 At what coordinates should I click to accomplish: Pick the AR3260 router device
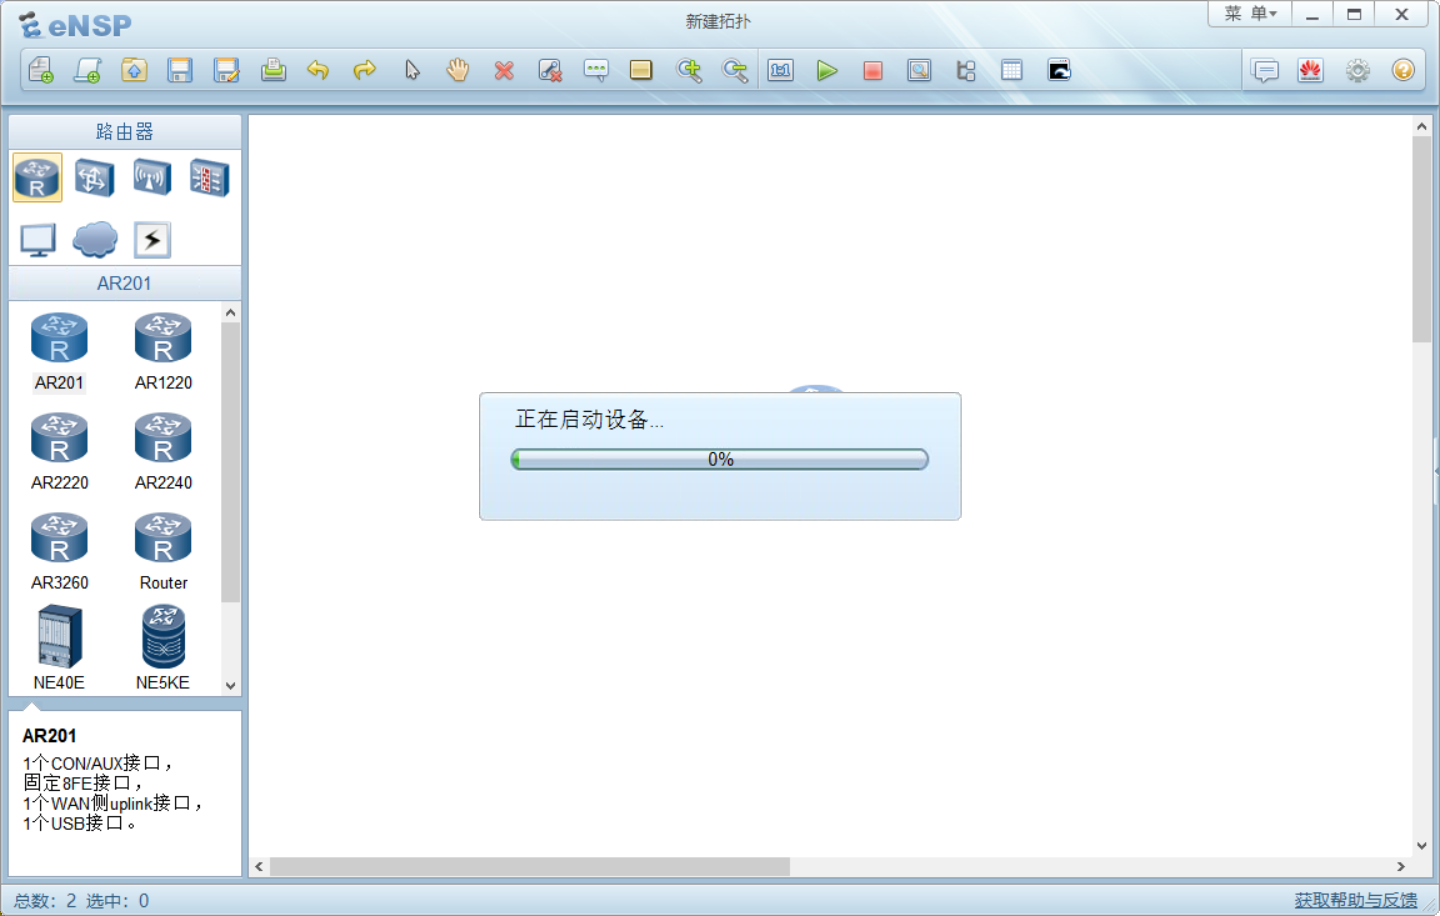59,551
